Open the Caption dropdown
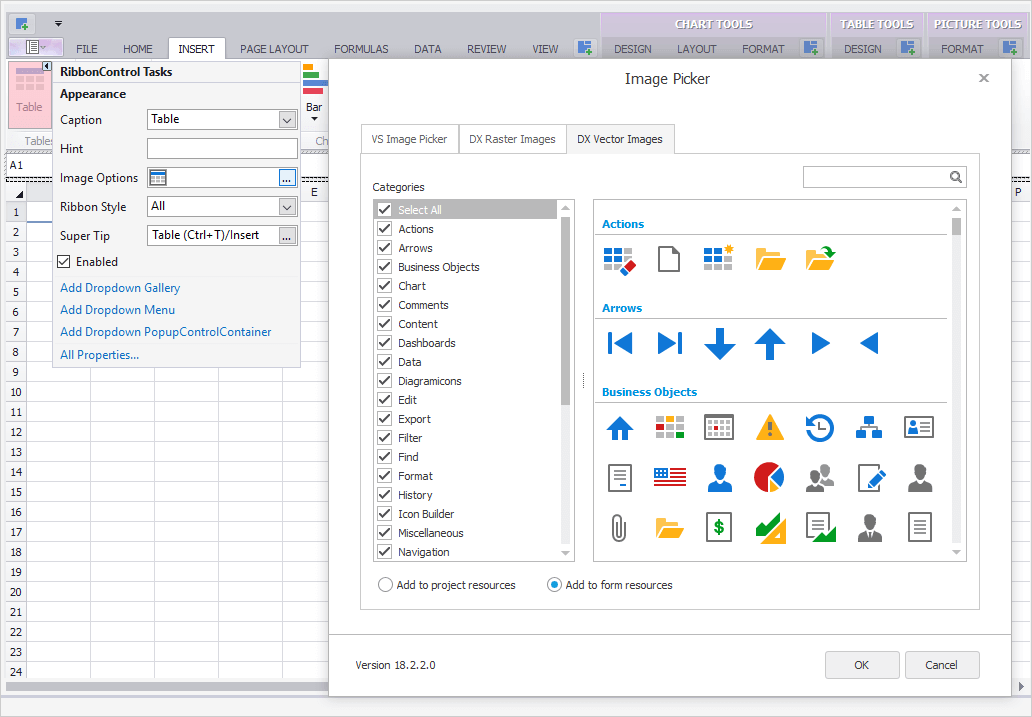The width and height of the screenshot is (1032, 717). pyautogui.click(x=287, y=120)
